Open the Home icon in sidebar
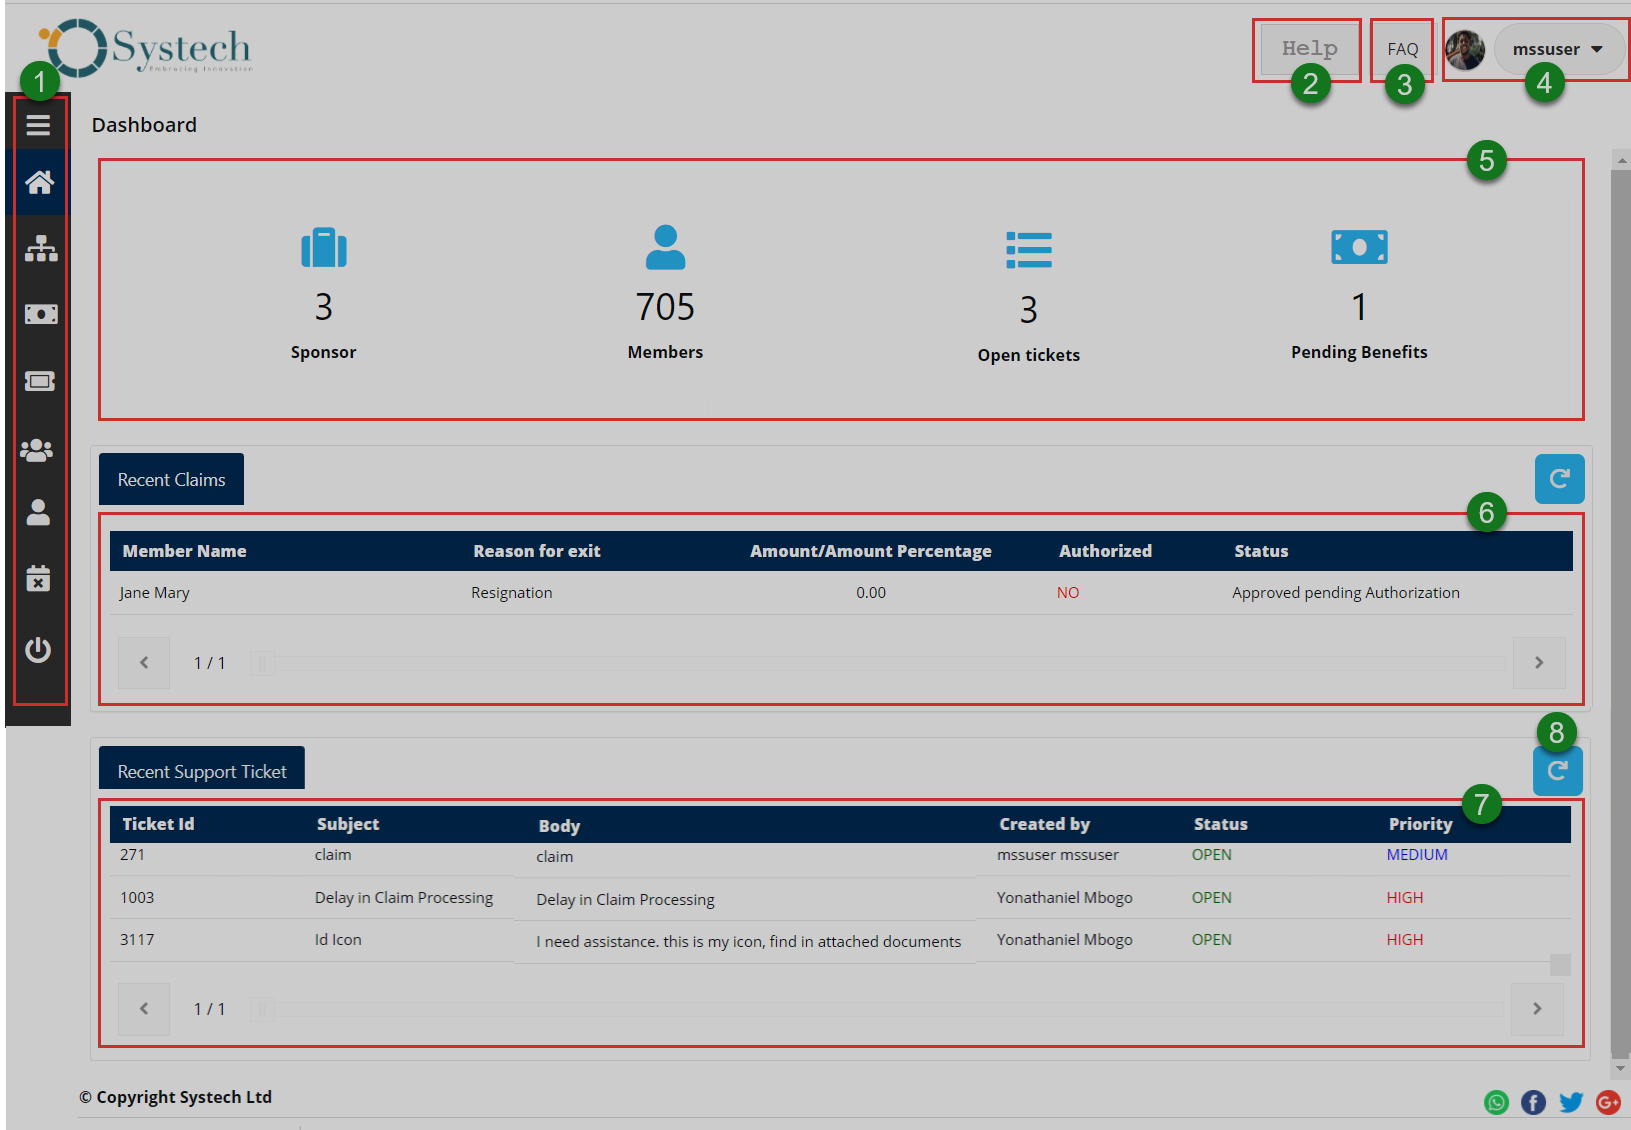 39,182
